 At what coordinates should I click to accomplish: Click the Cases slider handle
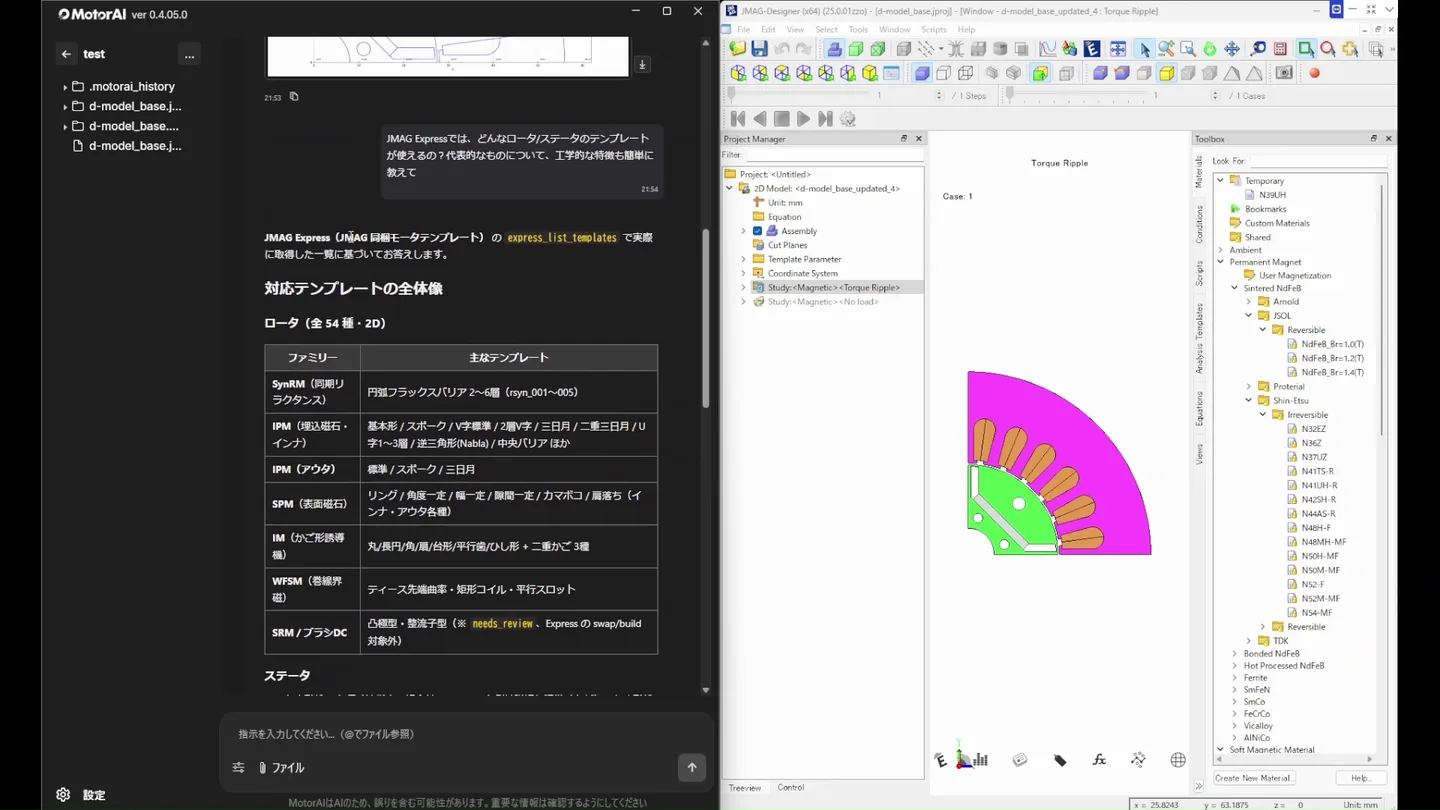coord(1010,95)
